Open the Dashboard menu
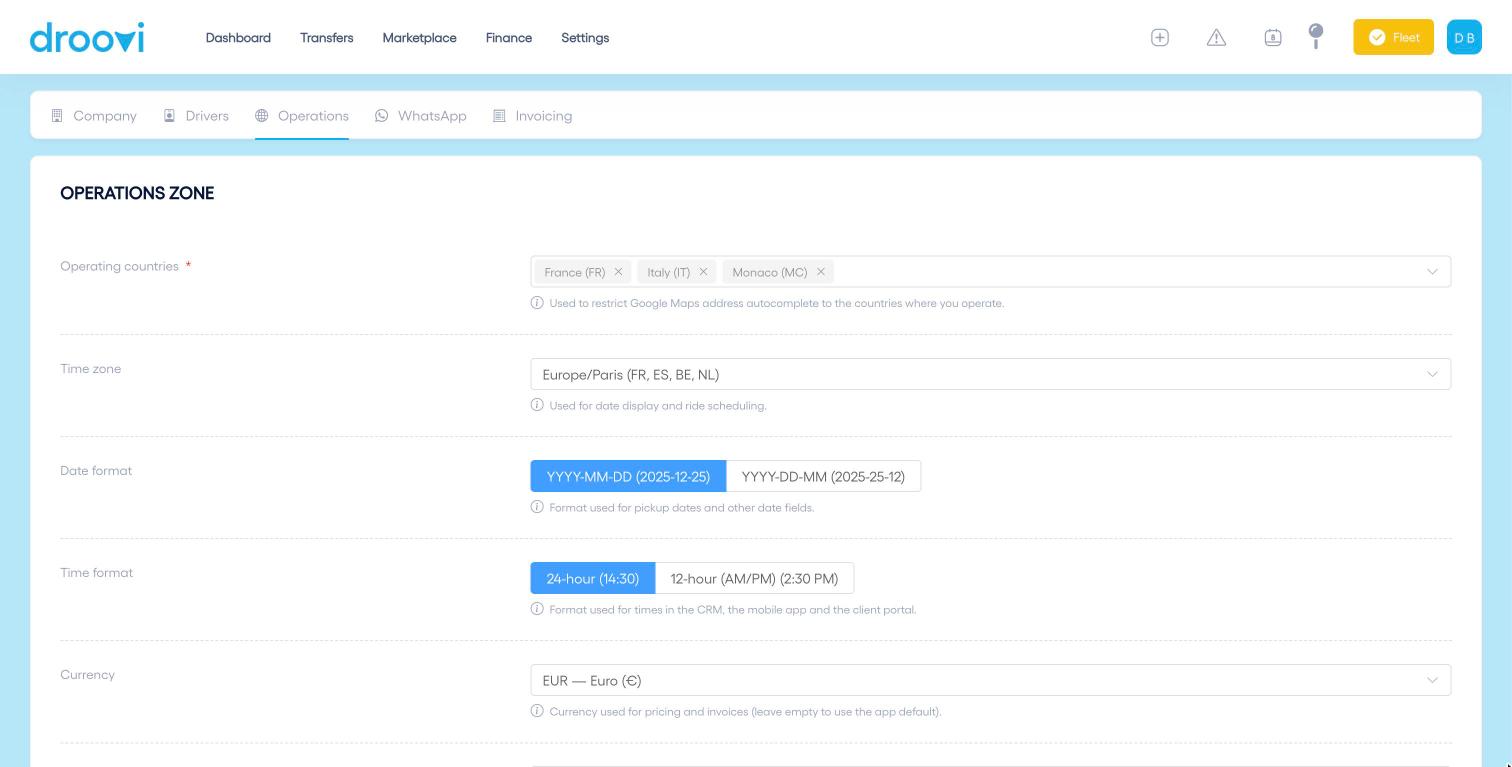 tap(238, 38)
